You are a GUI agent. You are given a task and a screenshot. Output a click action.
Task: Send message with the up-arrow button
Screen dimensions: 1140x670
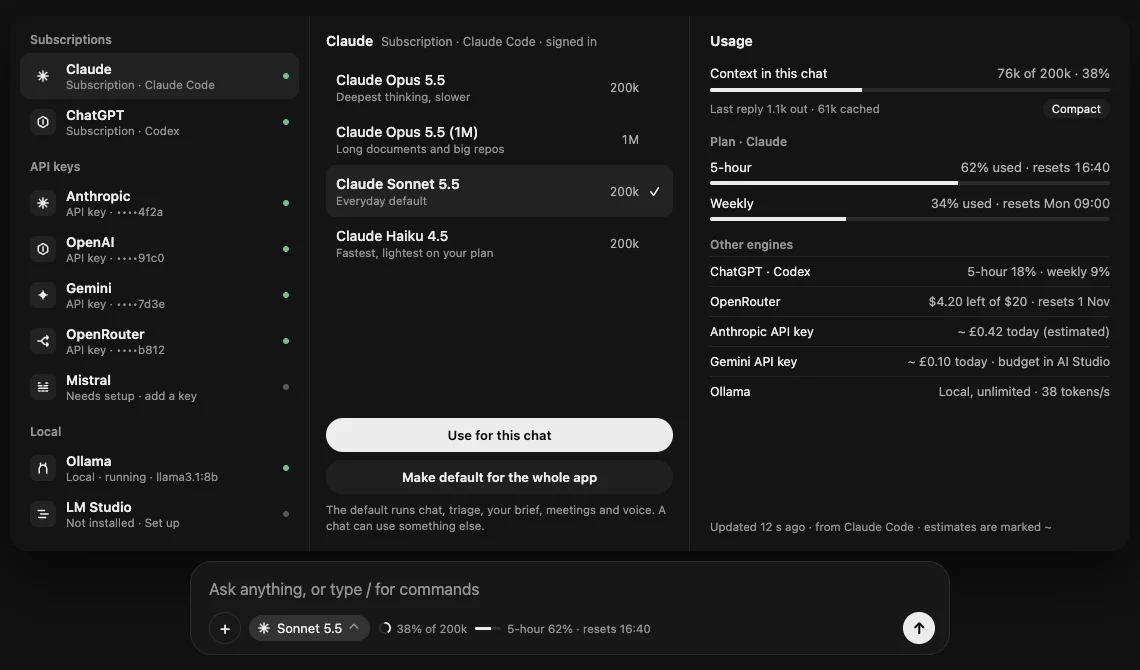point(919,628)
